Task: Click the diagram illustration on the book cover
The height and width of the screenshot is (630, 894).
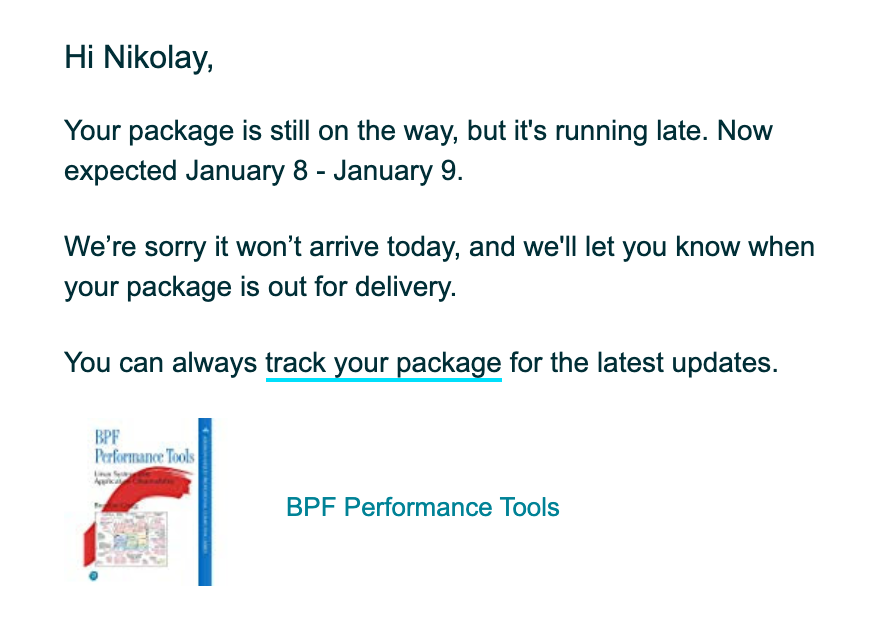Action: [132, 538]
